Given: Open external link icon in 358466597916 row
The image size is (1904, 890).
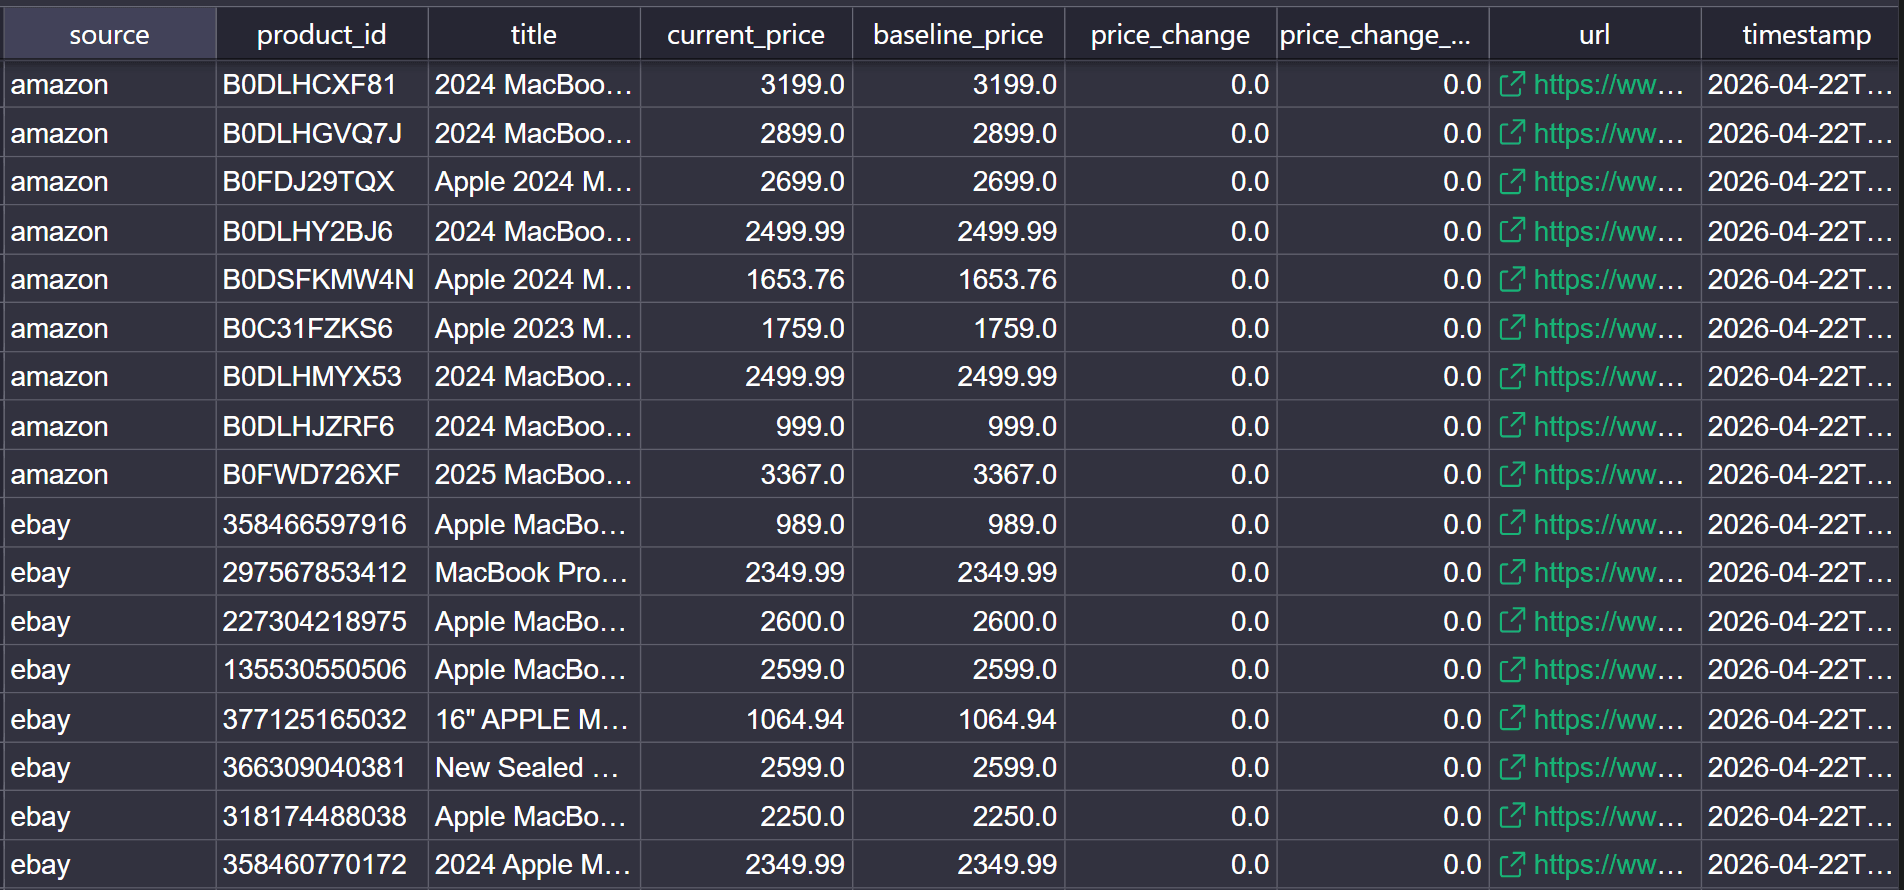Looking at the screenshot, I should point(1512,524).
